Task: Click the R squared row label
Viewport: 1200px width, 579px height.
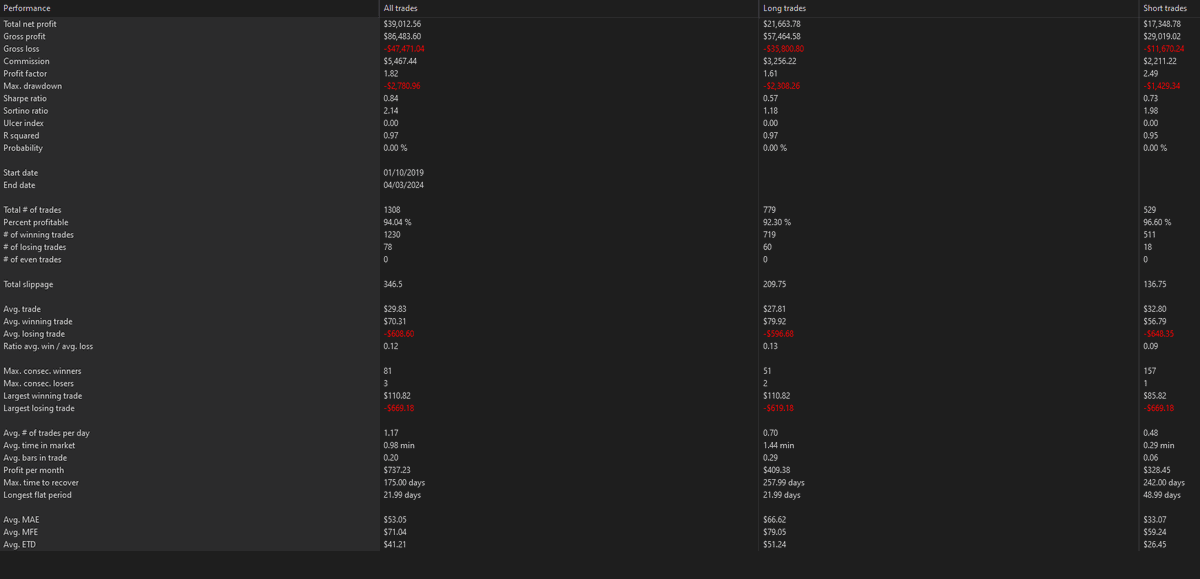Action: (x=22, y=135)
